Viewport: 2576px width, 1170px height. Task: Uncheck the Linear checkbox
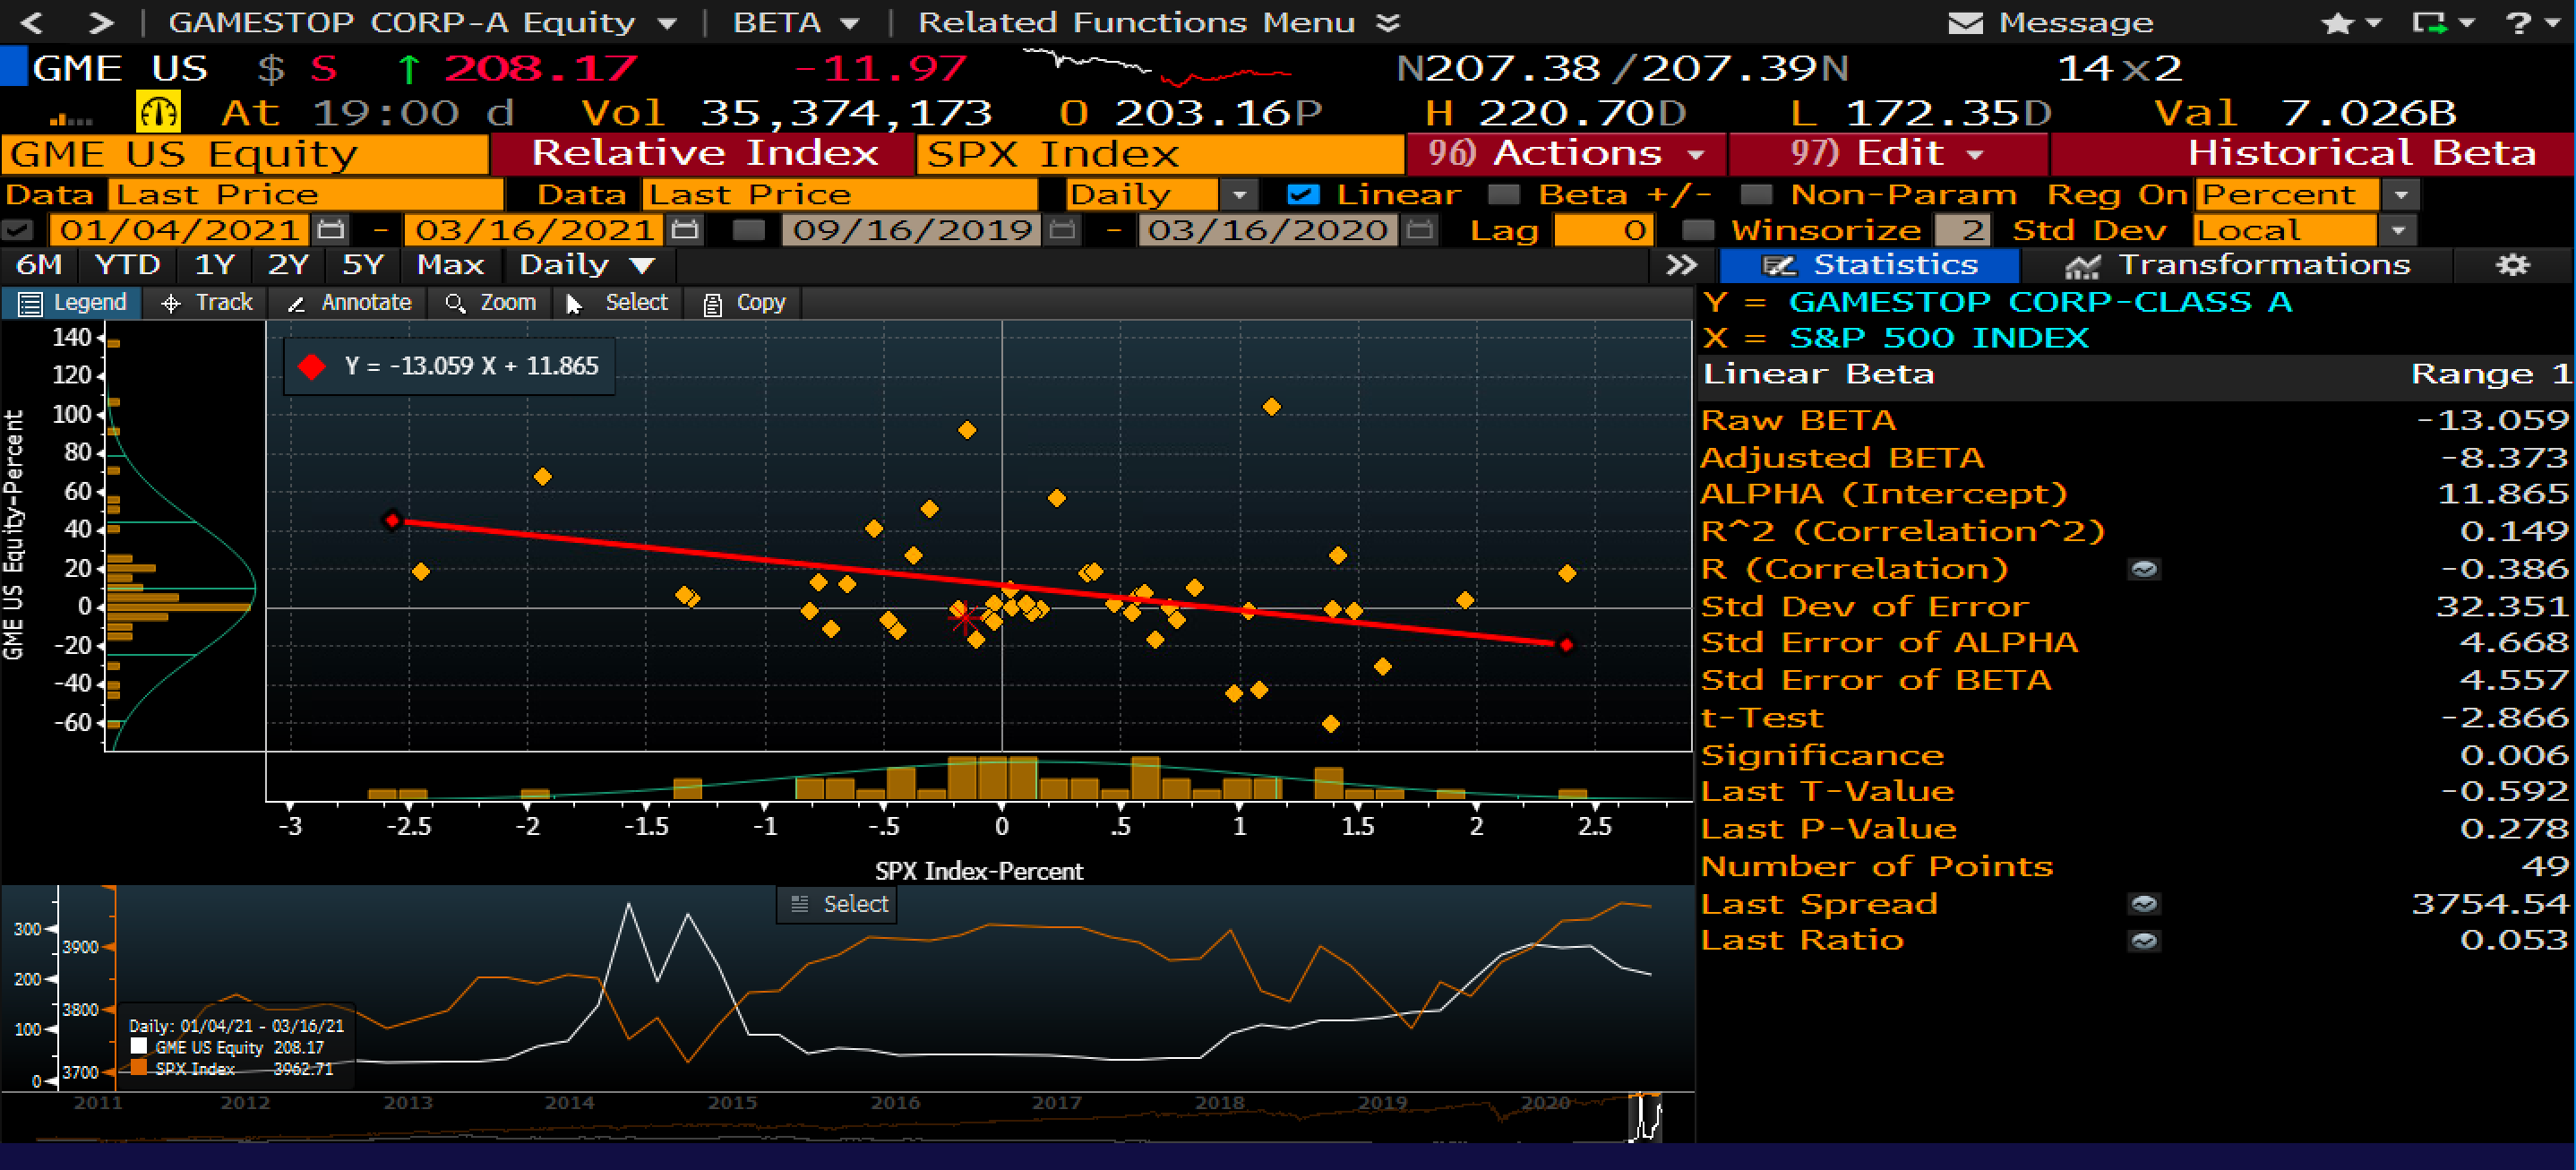pos(1302,194)
